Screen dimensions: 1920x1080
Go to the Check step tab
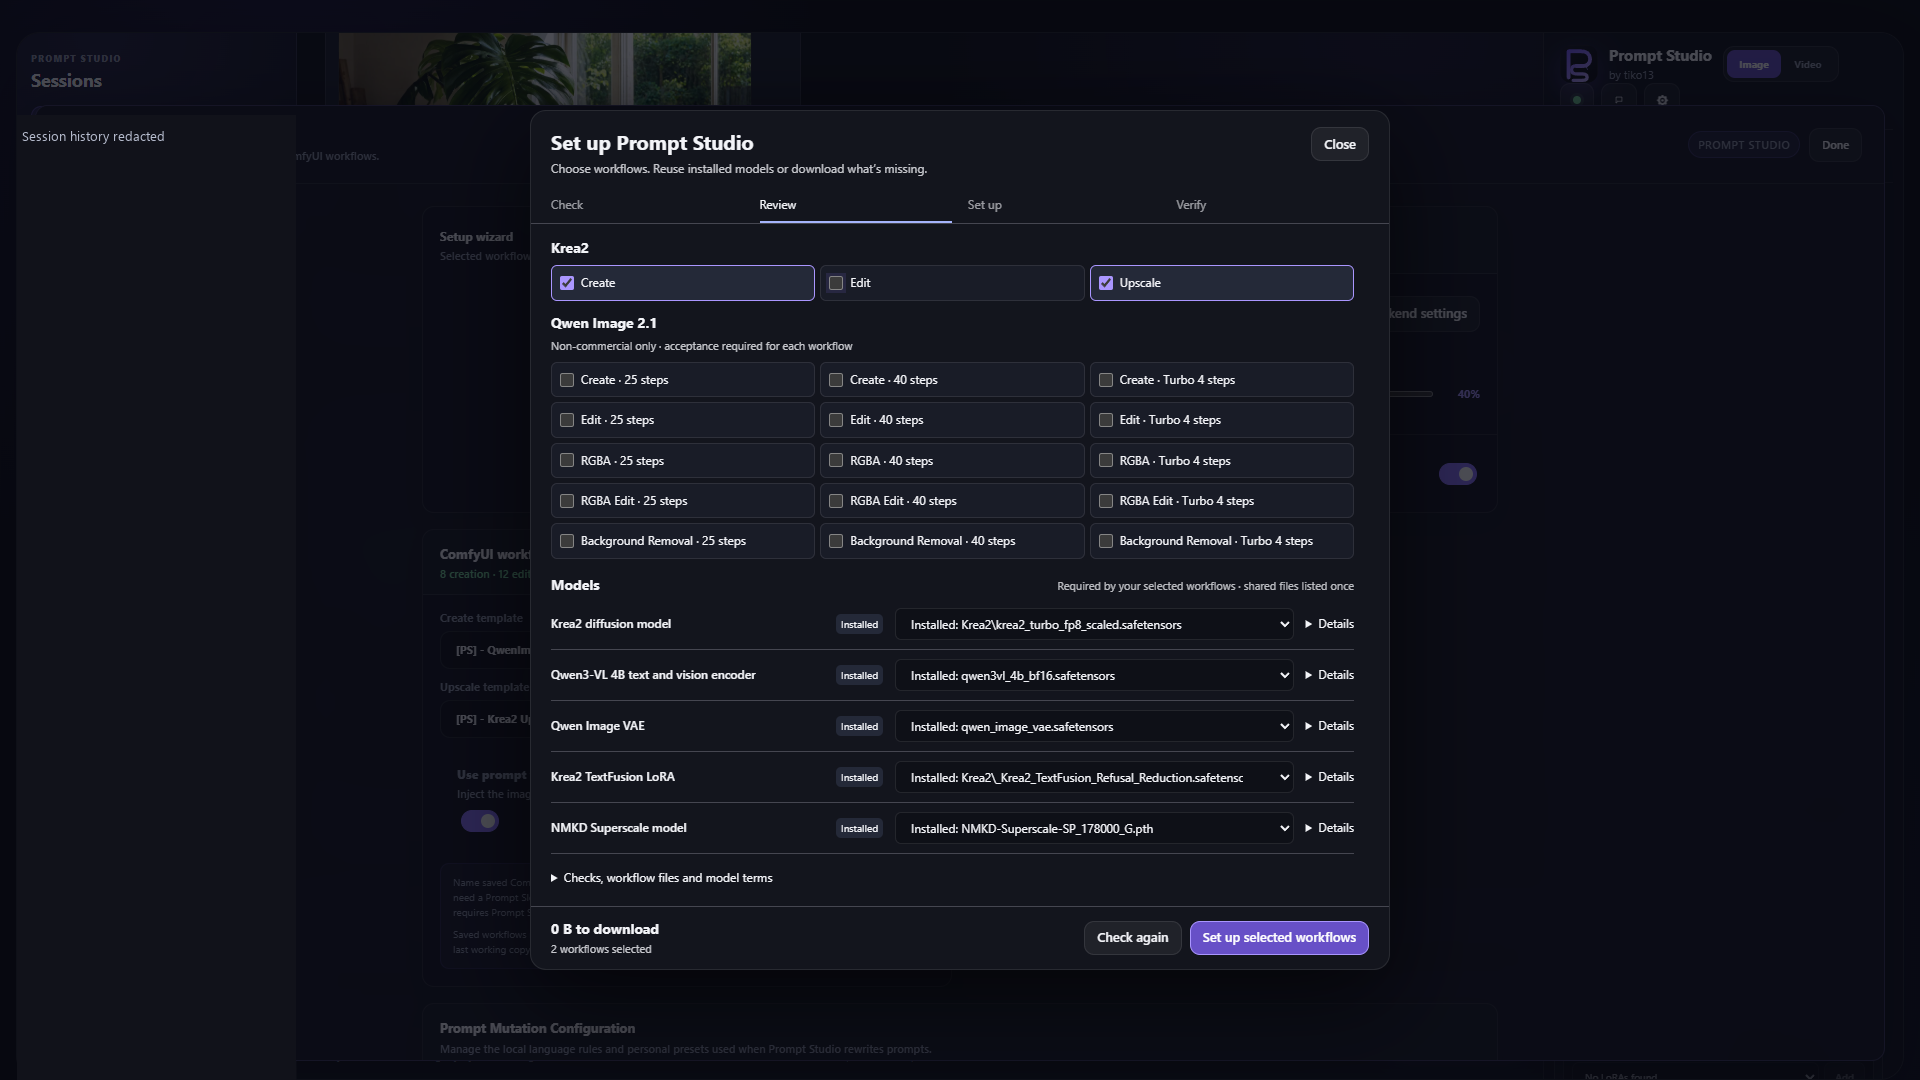coord(567,205)
